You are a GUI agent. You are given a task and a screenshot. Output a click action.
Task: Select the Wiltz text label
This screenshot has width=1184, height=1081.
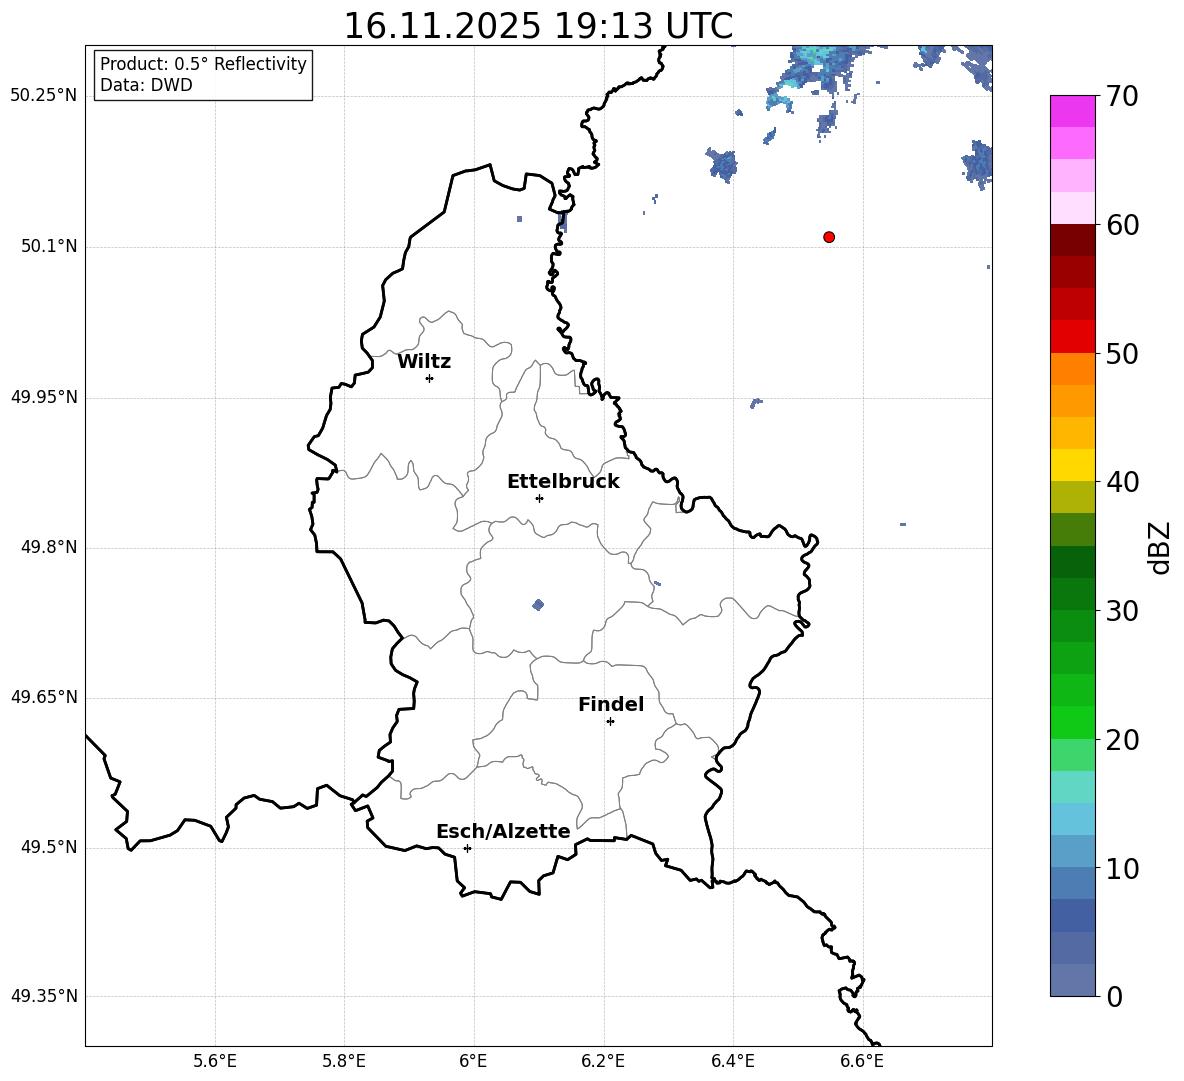pyautogui.click(x=424, y=362)
